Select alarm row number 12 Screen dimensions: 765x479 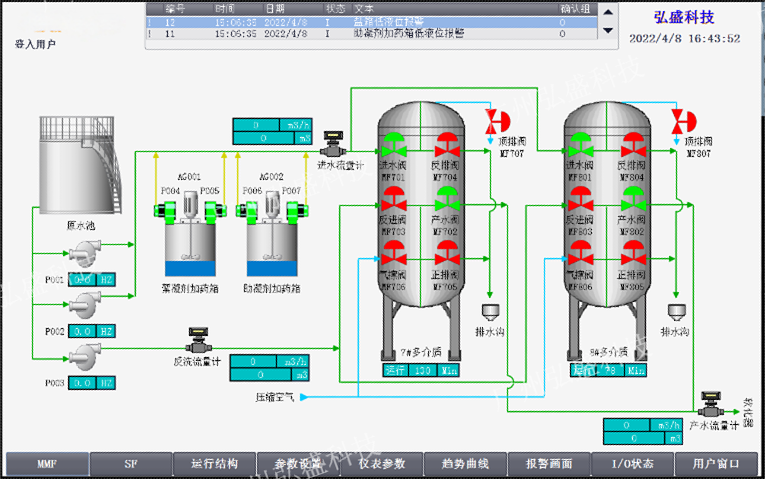371,22
